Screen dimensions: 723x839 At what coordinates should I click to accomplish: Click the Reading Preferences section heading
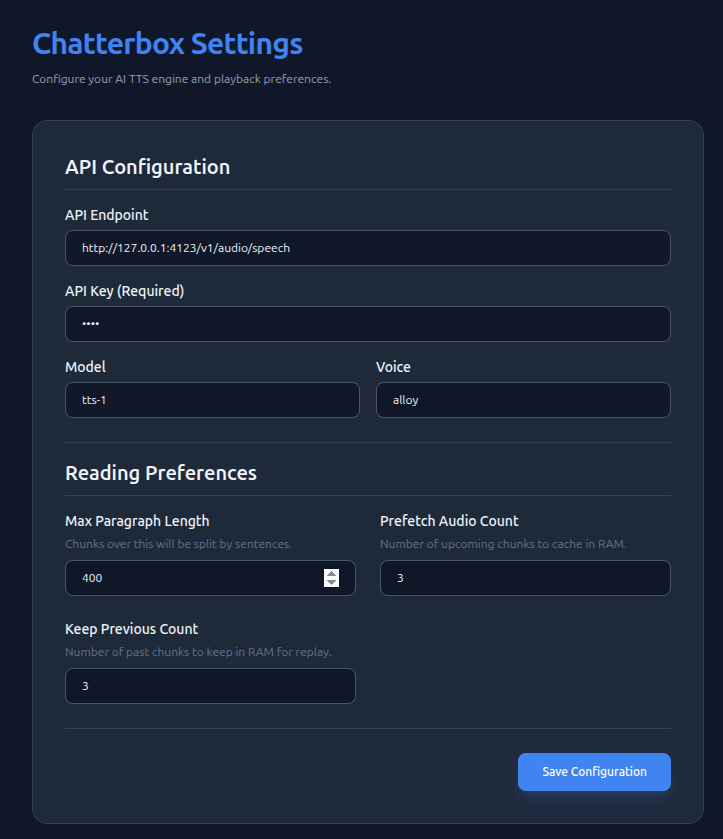pos(161,473)
